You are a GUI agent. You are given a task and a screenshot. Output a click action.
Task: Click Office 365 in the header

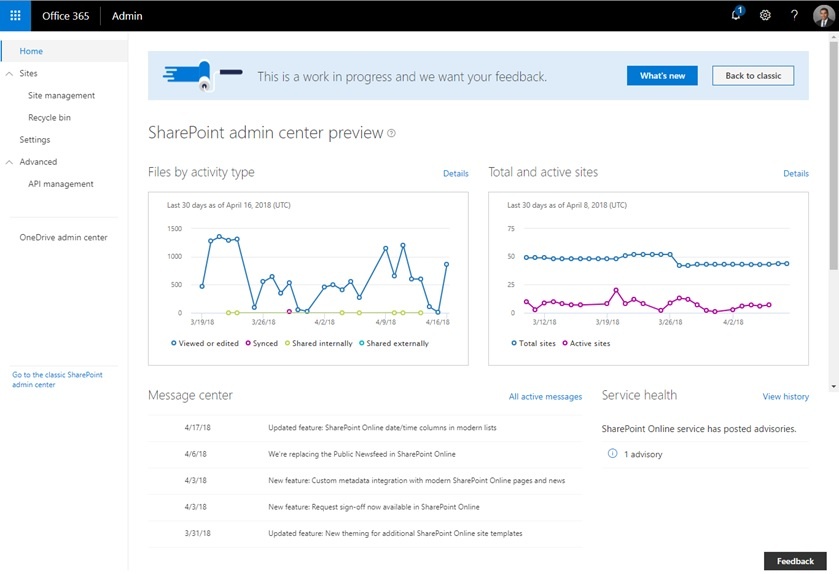(65, 16)
